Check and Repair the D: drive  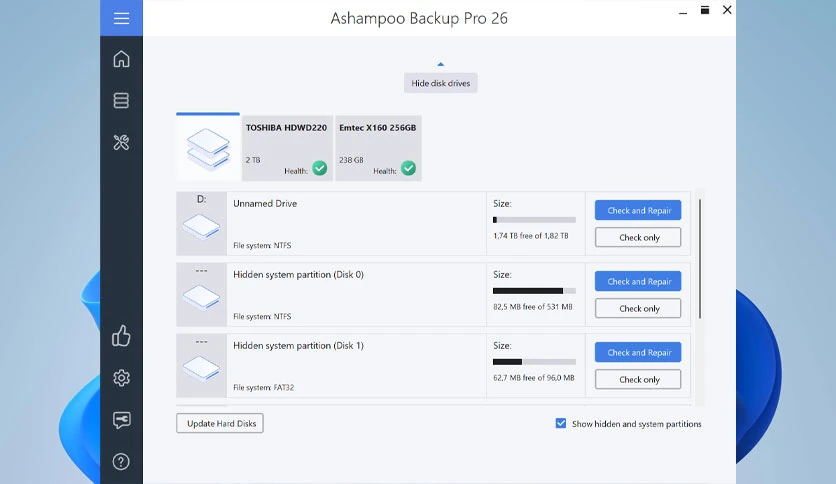[638, 210]
